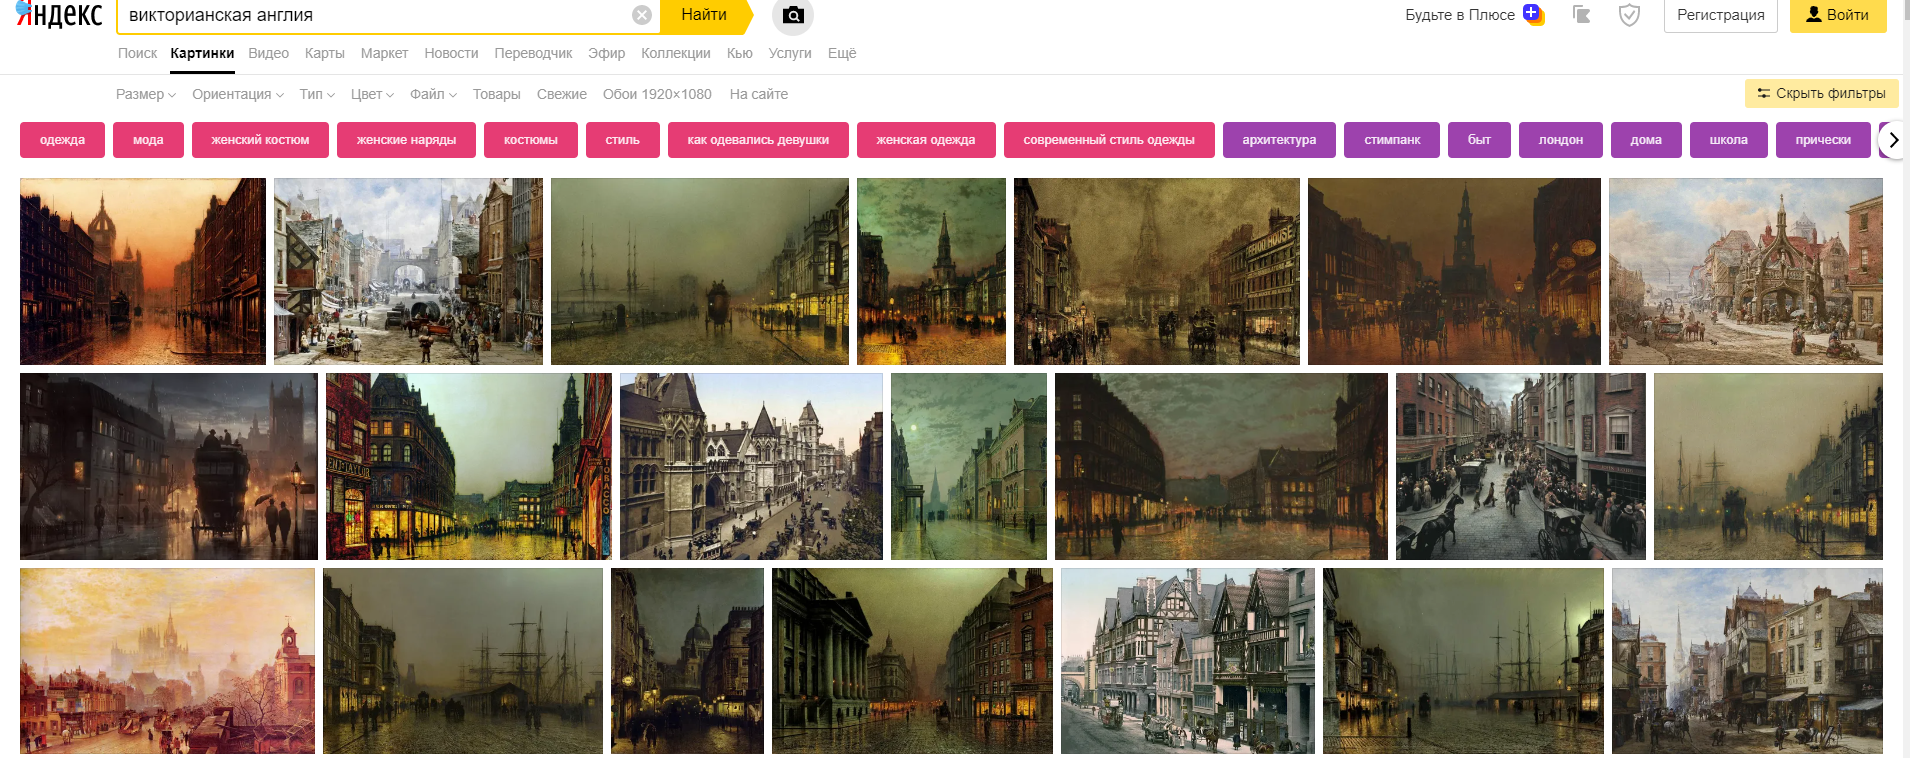The width and height of the screenshot is (1910, 758).
Task: Open search by image camera icon
Action: click(793, 15)
